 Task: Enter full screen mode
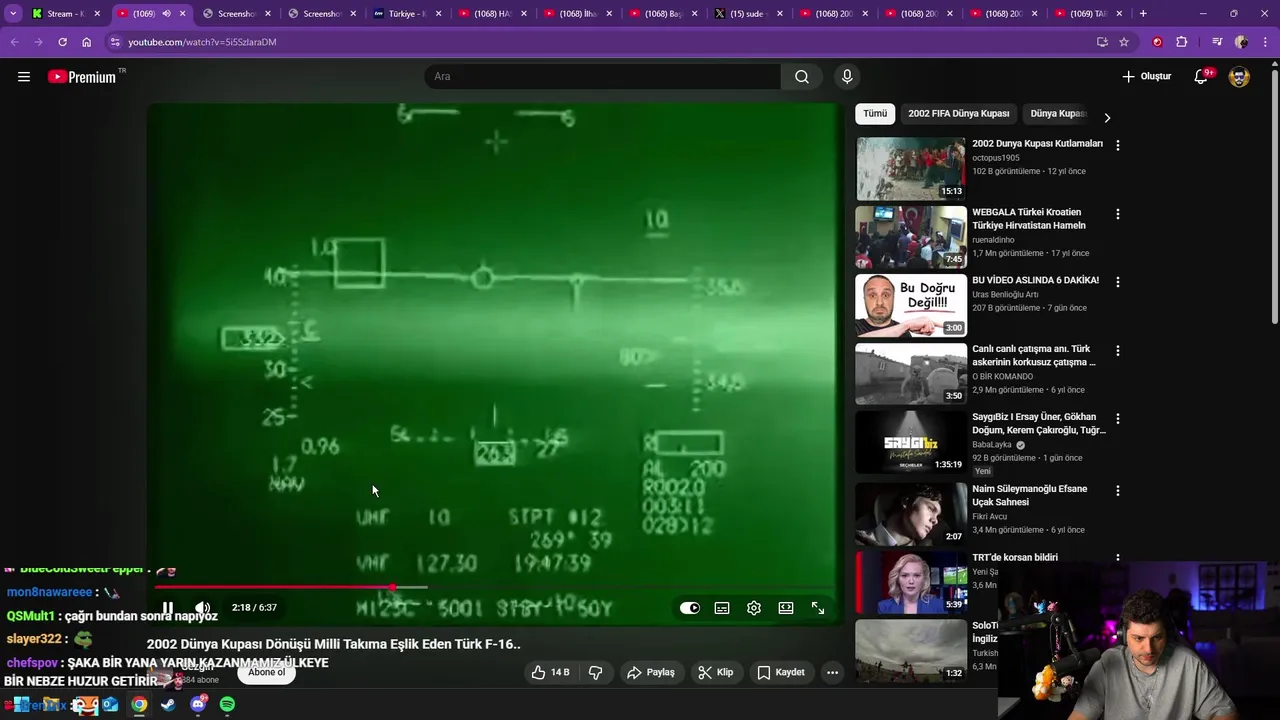point(818,608)
